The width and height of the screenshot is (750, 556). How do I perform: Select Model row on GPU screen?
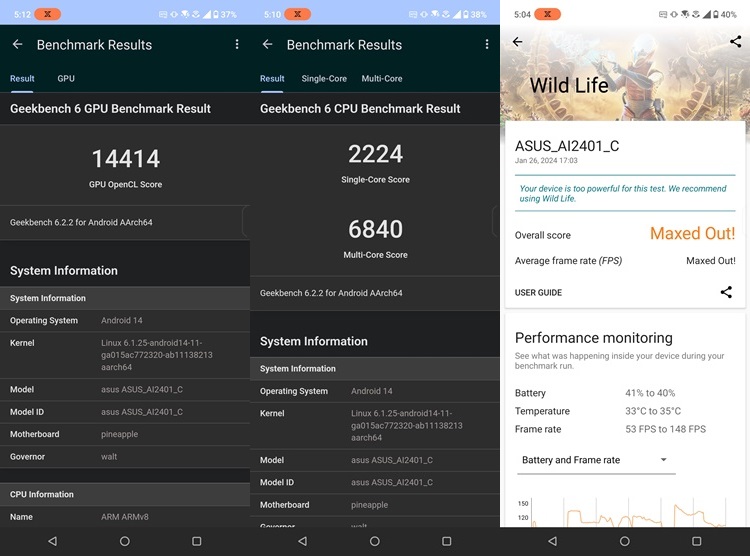click(125, 389)
